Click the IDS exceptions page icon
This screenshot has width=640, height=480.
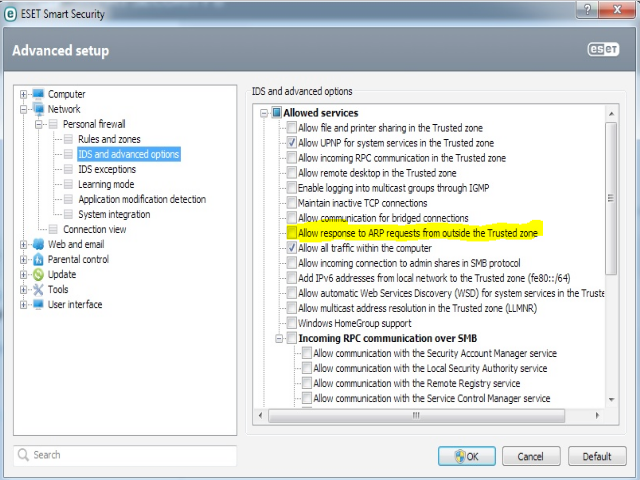[x=68, y=169]
